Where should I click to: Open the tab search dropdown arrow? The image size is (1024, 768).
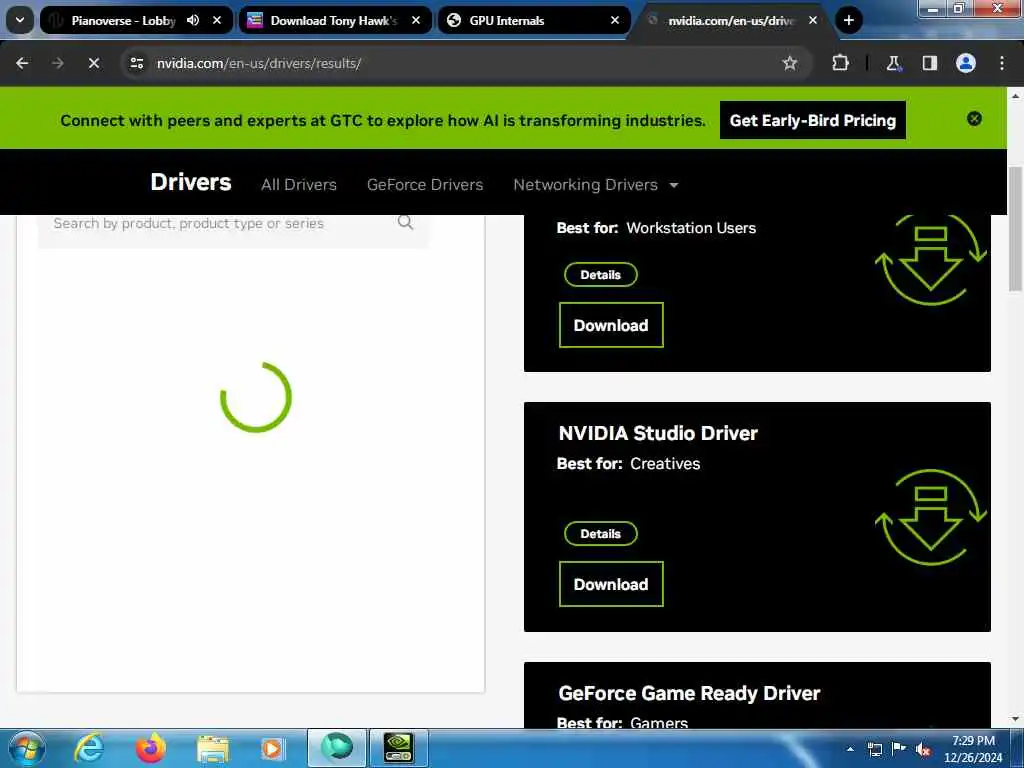[x=20, y=20]
